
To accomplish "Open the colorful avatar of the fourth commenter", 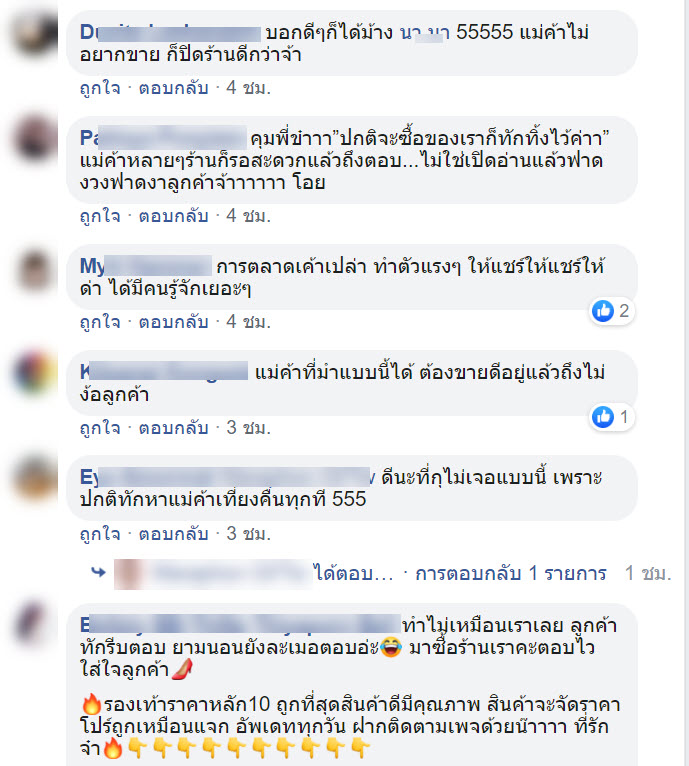I will [36, 374].
